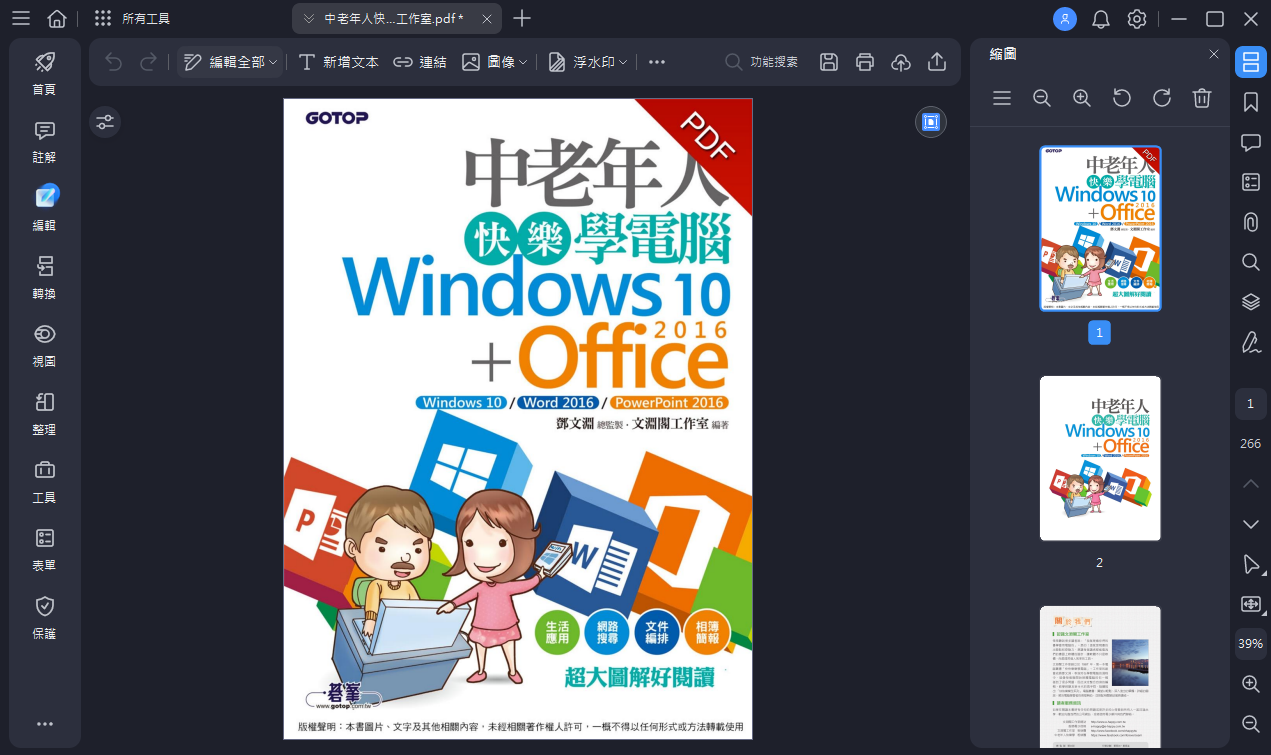Select page 2 thumbnail in 縮圖 panel
The image size is (1271, 755).
pyautogui.click(x=1099, y=458)
